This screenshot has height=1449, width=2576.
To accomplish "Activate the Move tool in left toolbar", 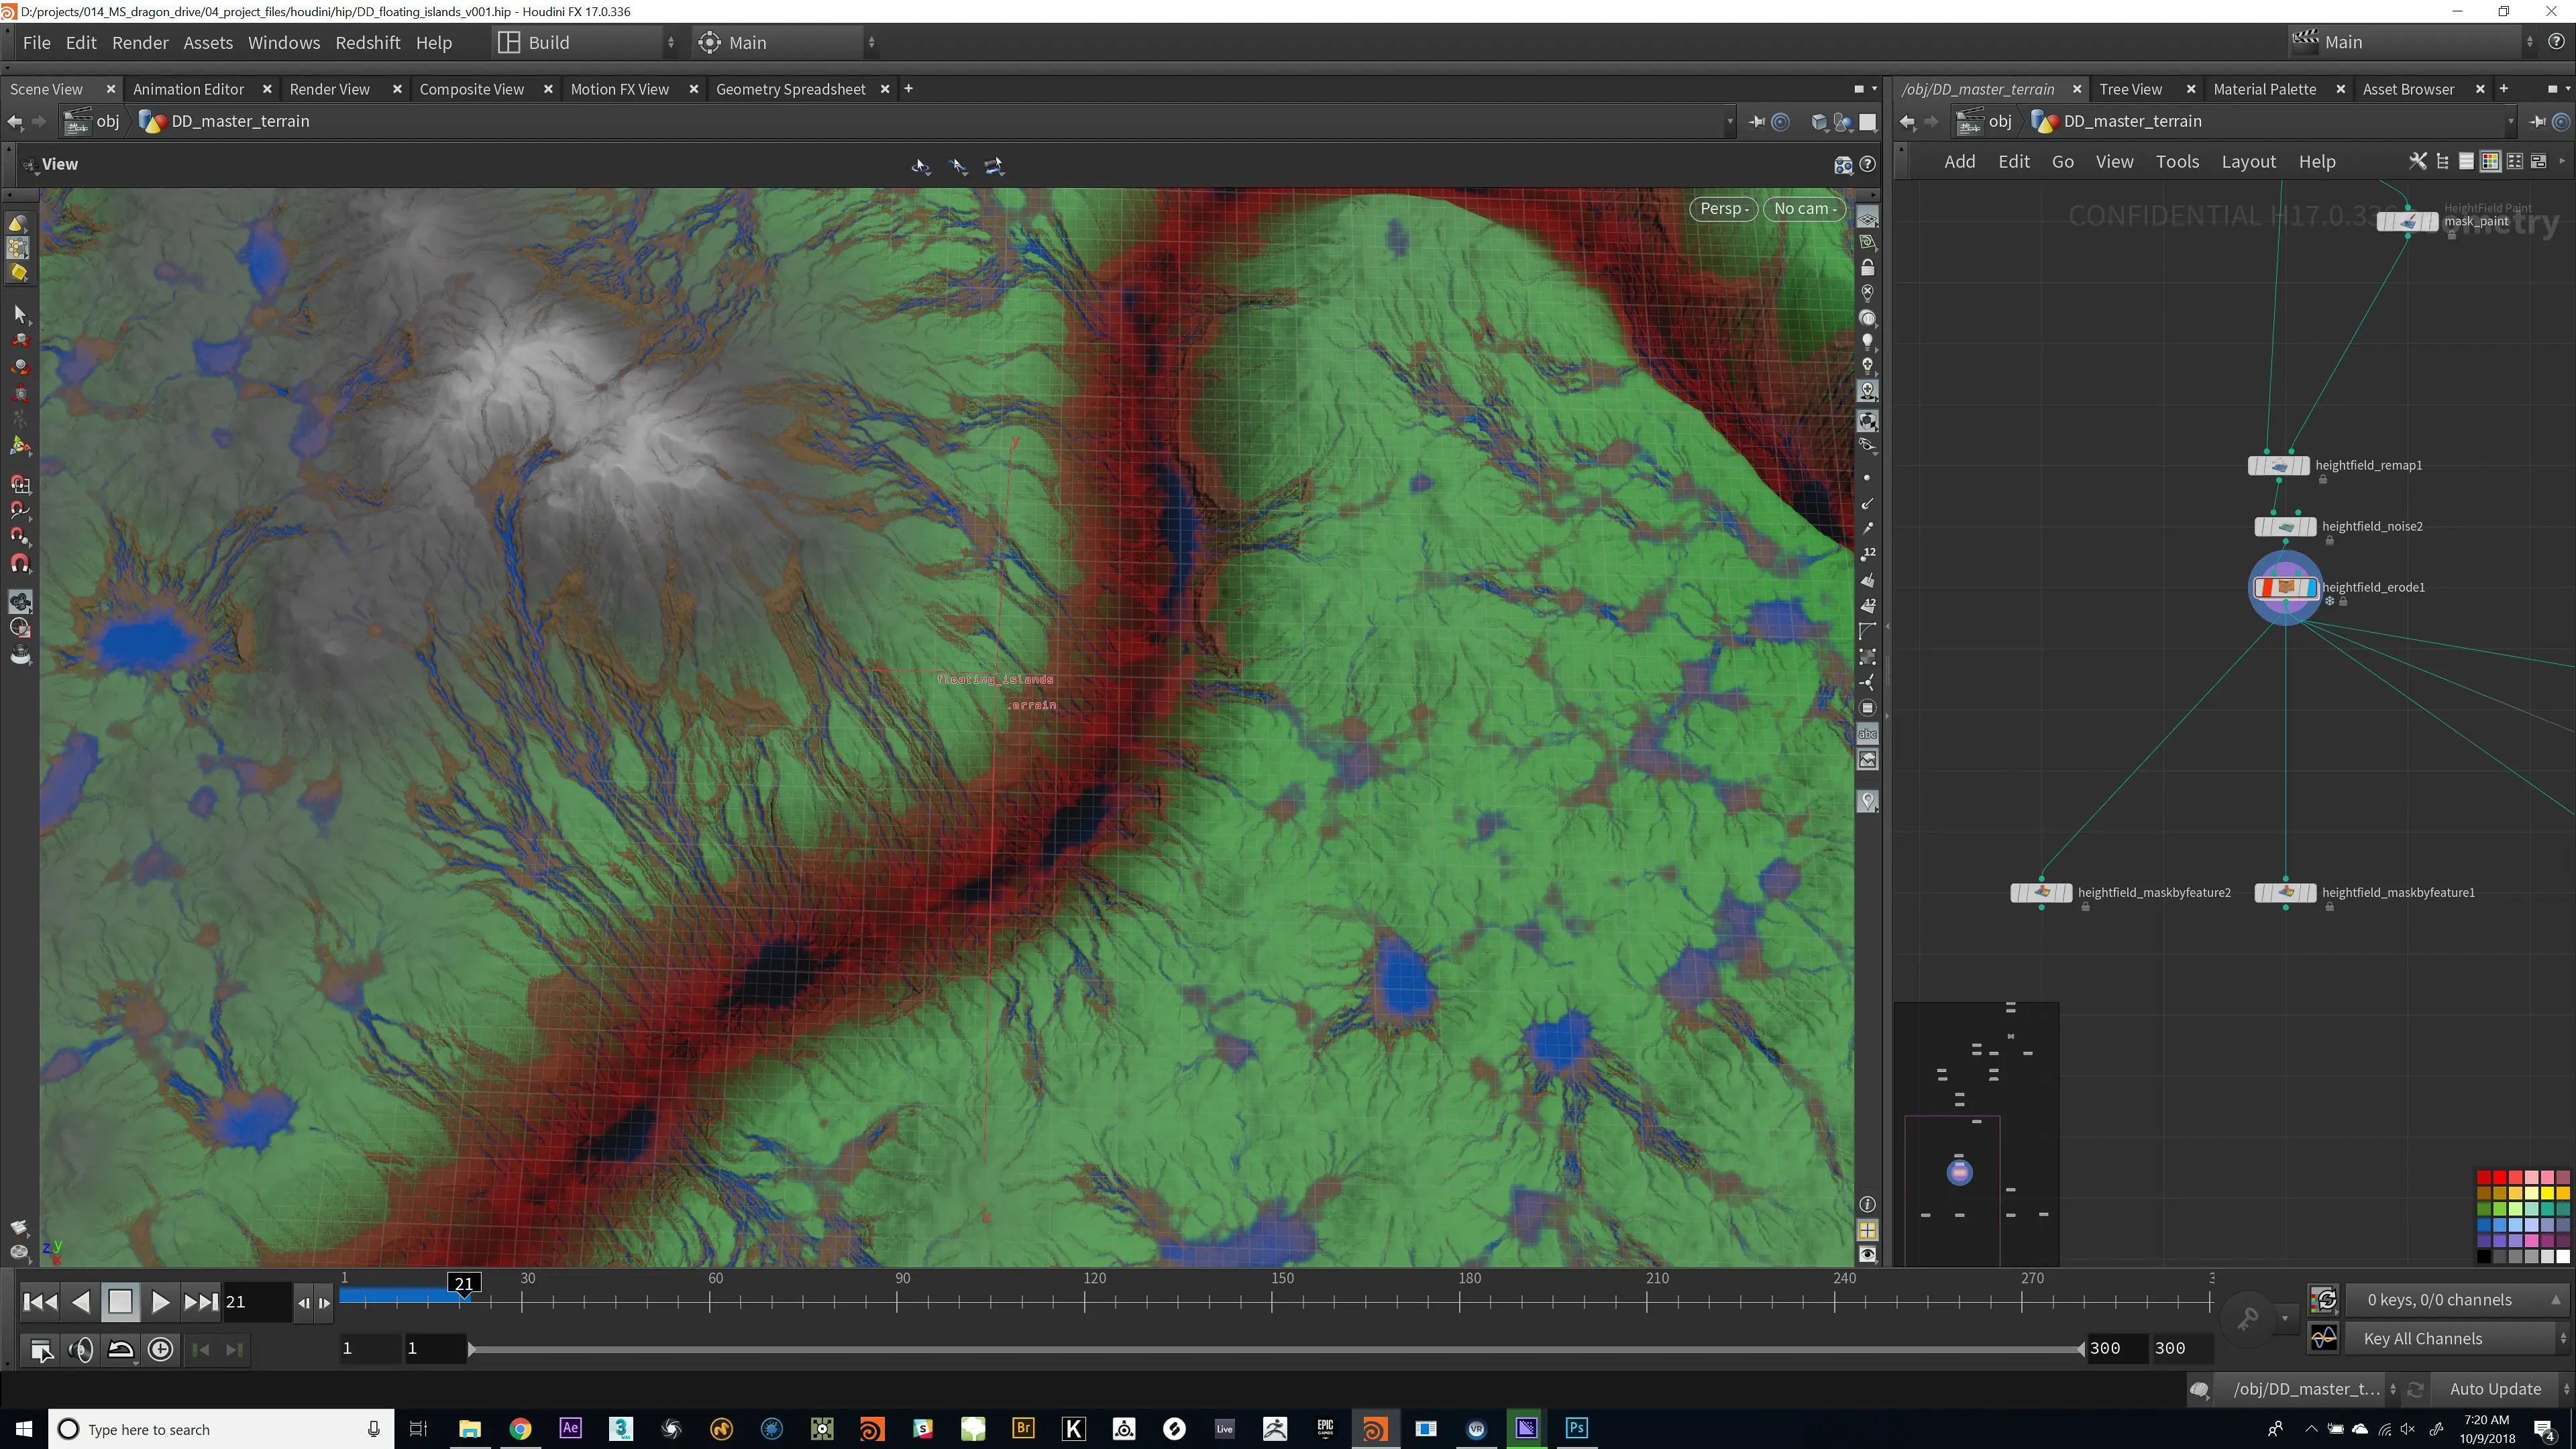I will click(20, 340).
